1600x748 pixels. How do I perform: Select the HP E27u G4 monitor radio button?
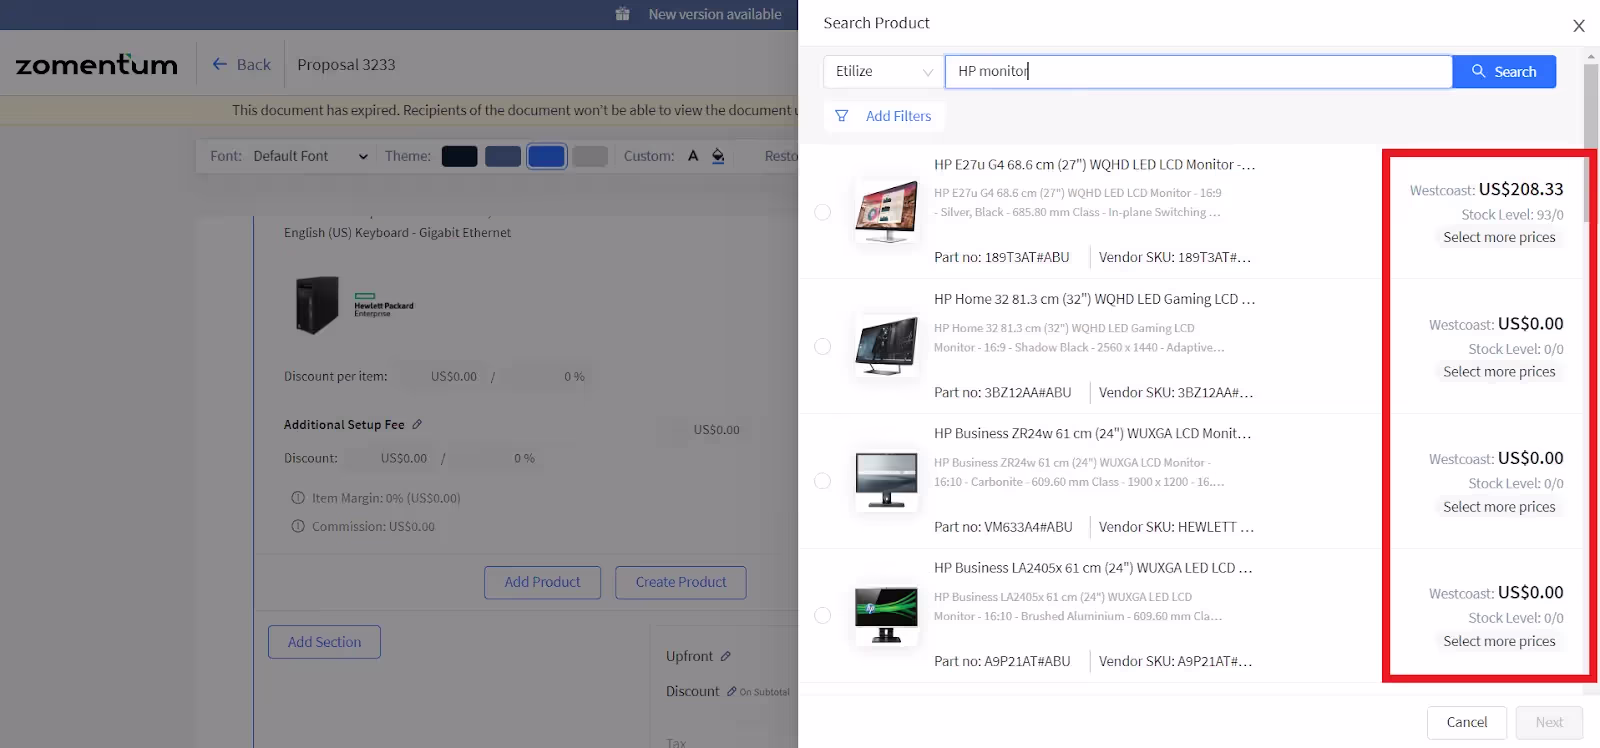point(823,212)
